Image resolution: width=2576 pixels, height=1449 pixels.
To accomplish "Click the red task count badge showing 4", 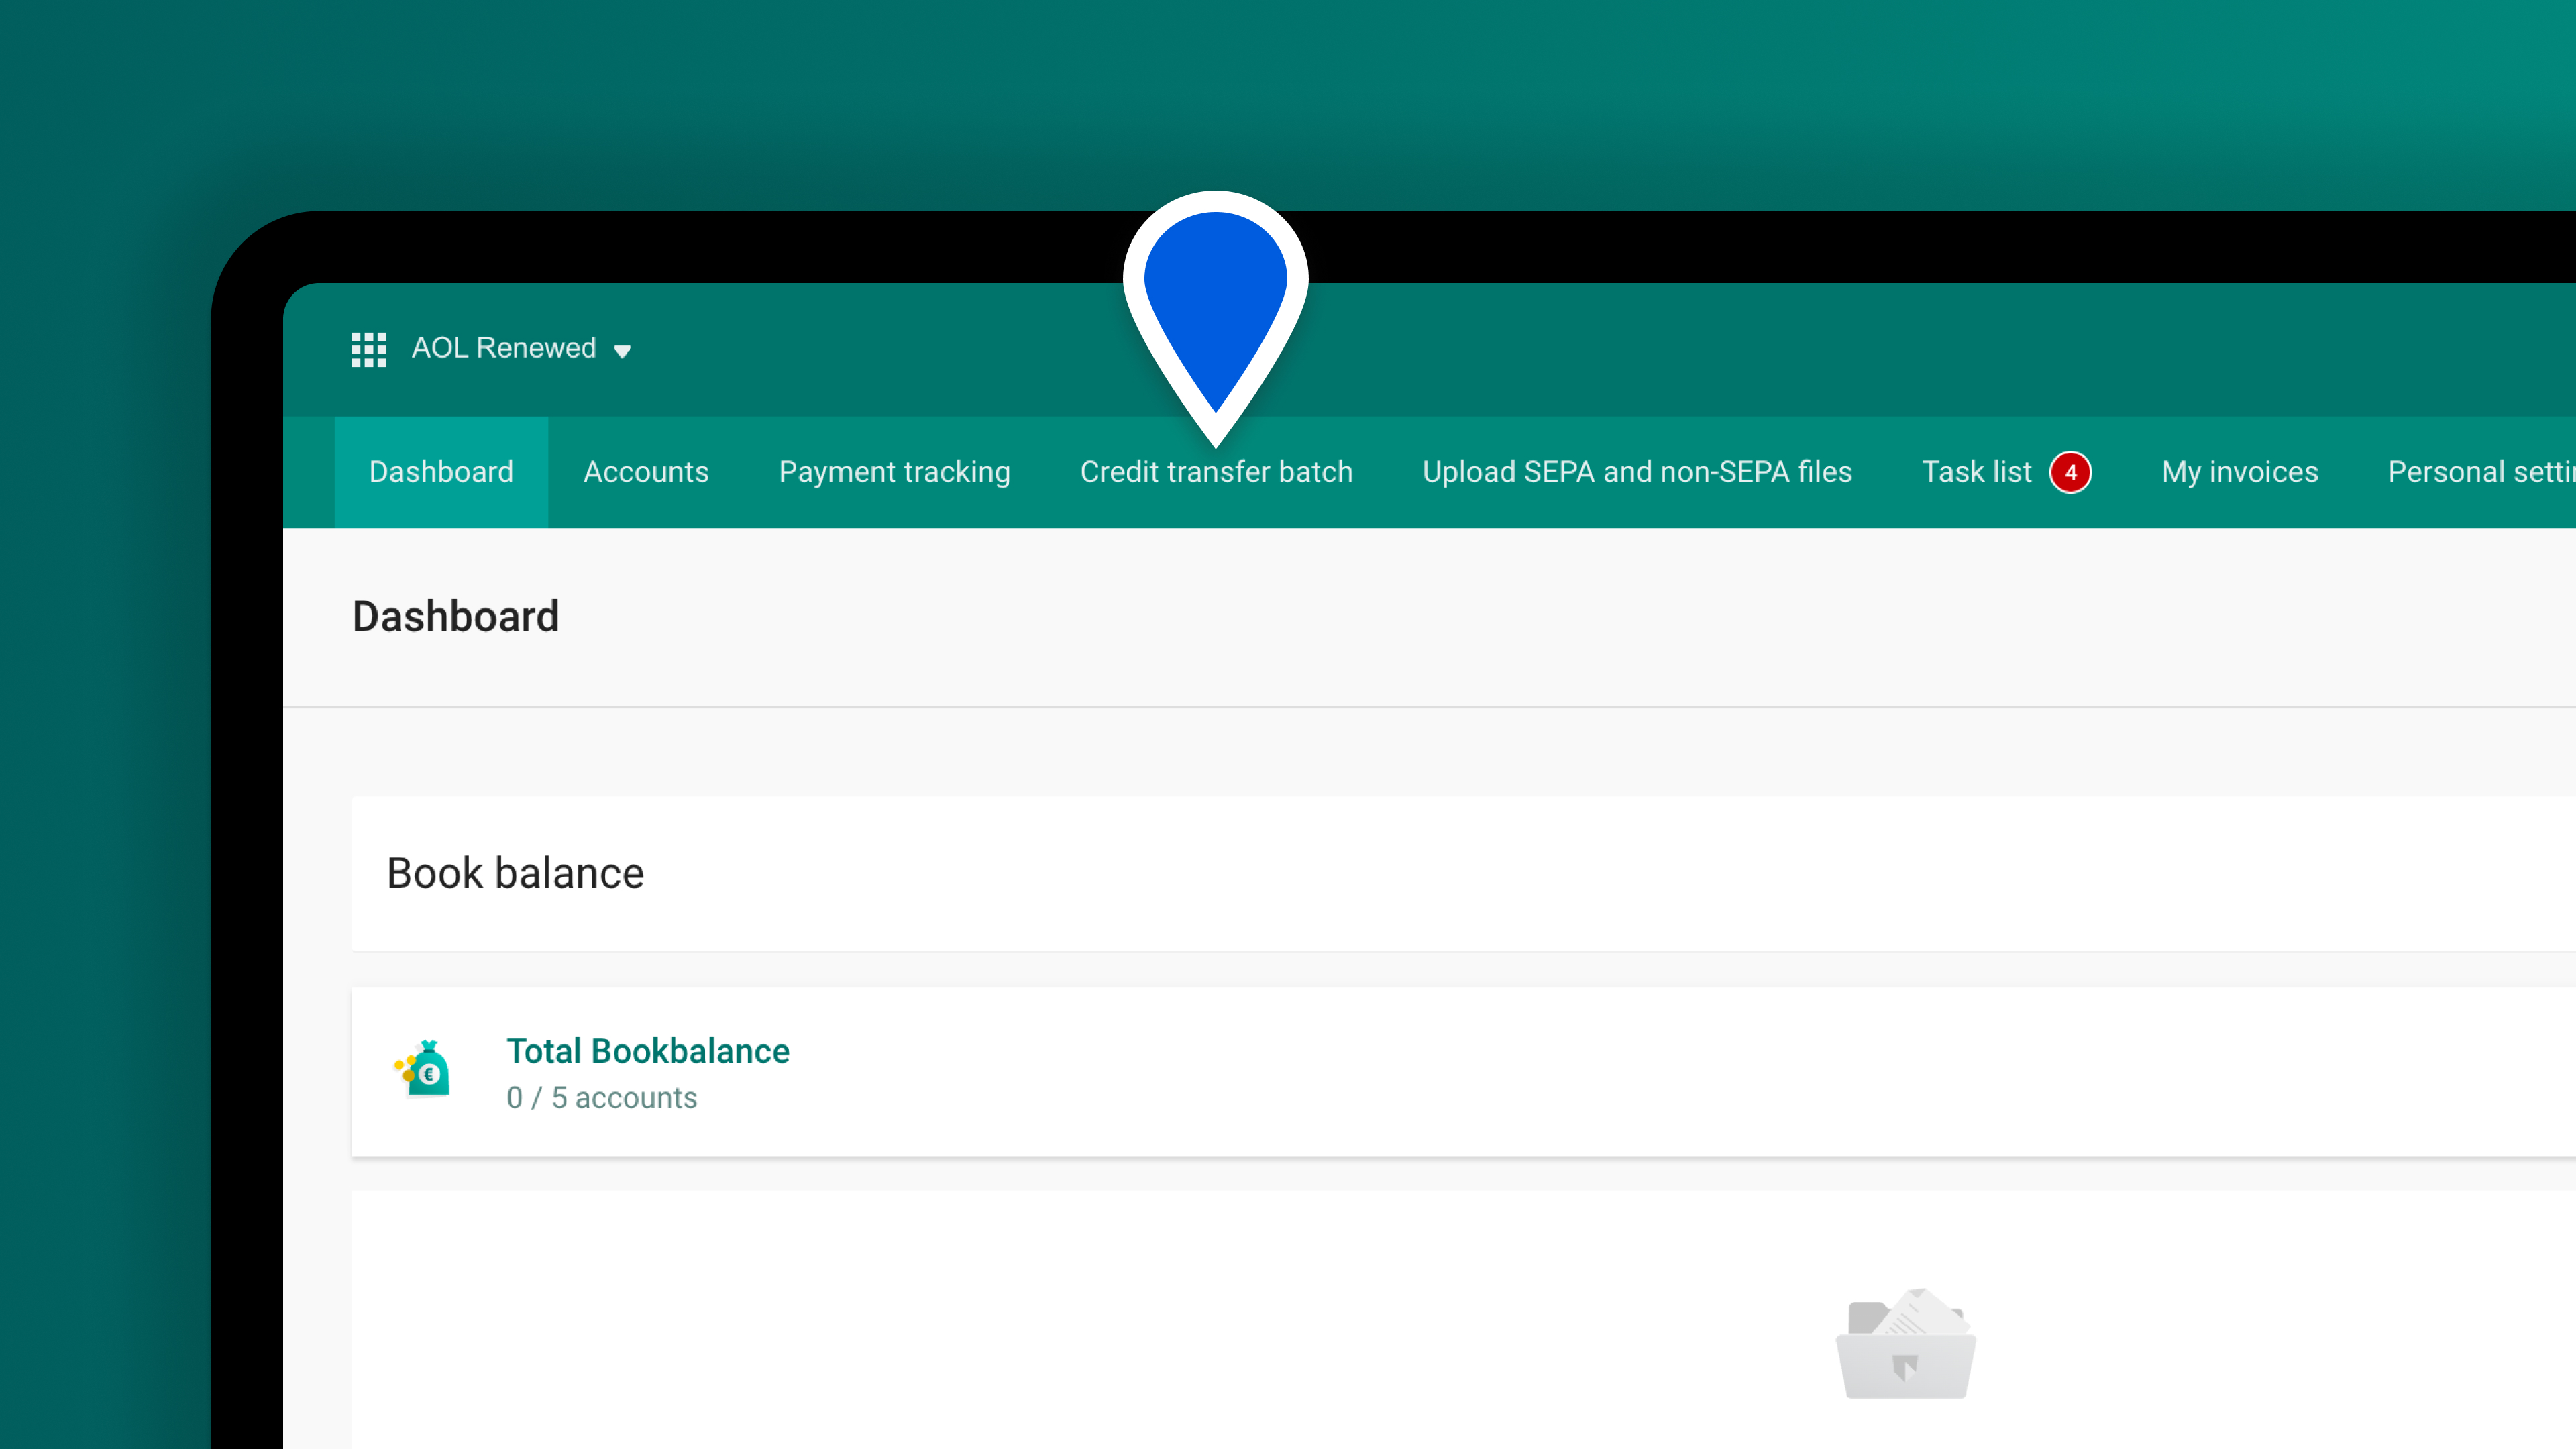I will pos(2070,472).
